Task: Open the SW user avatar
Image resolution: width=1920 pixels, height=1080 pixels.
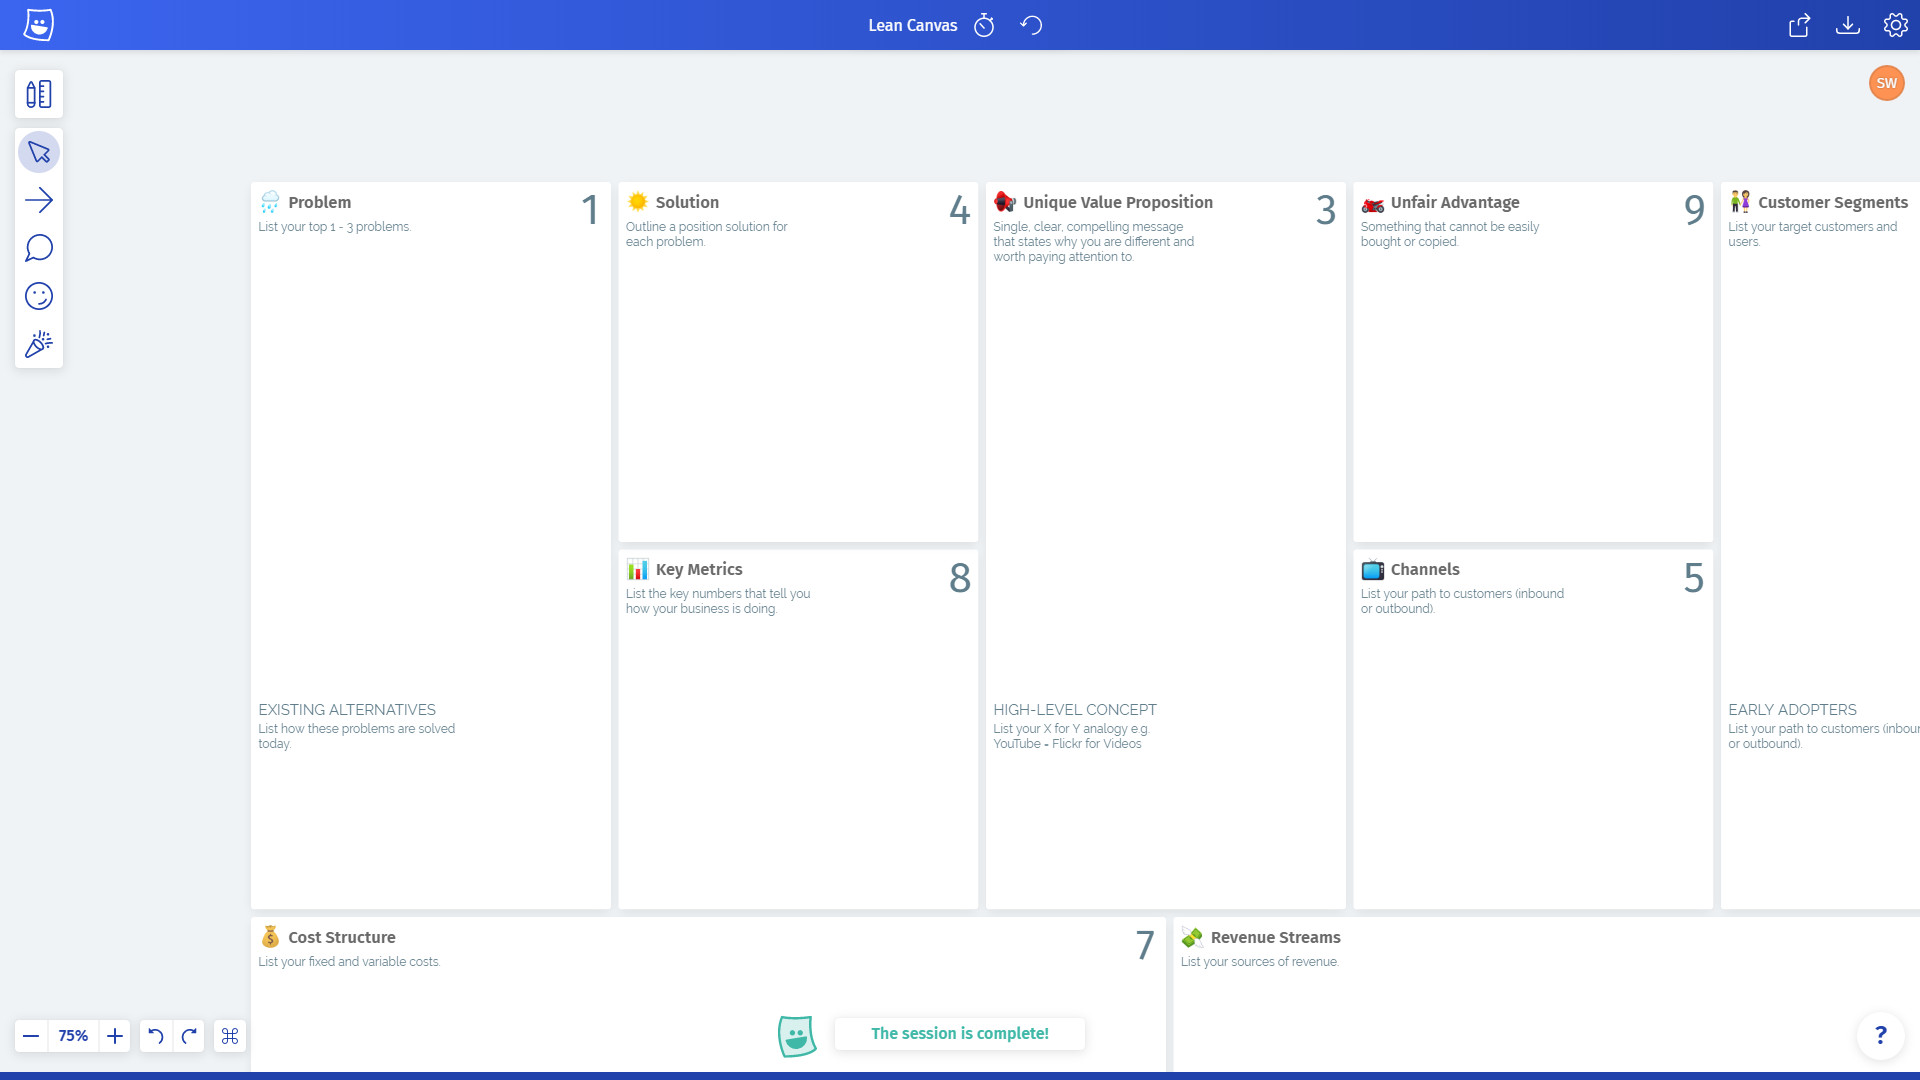Action: pyautogui.click(x=1886, y=83)
